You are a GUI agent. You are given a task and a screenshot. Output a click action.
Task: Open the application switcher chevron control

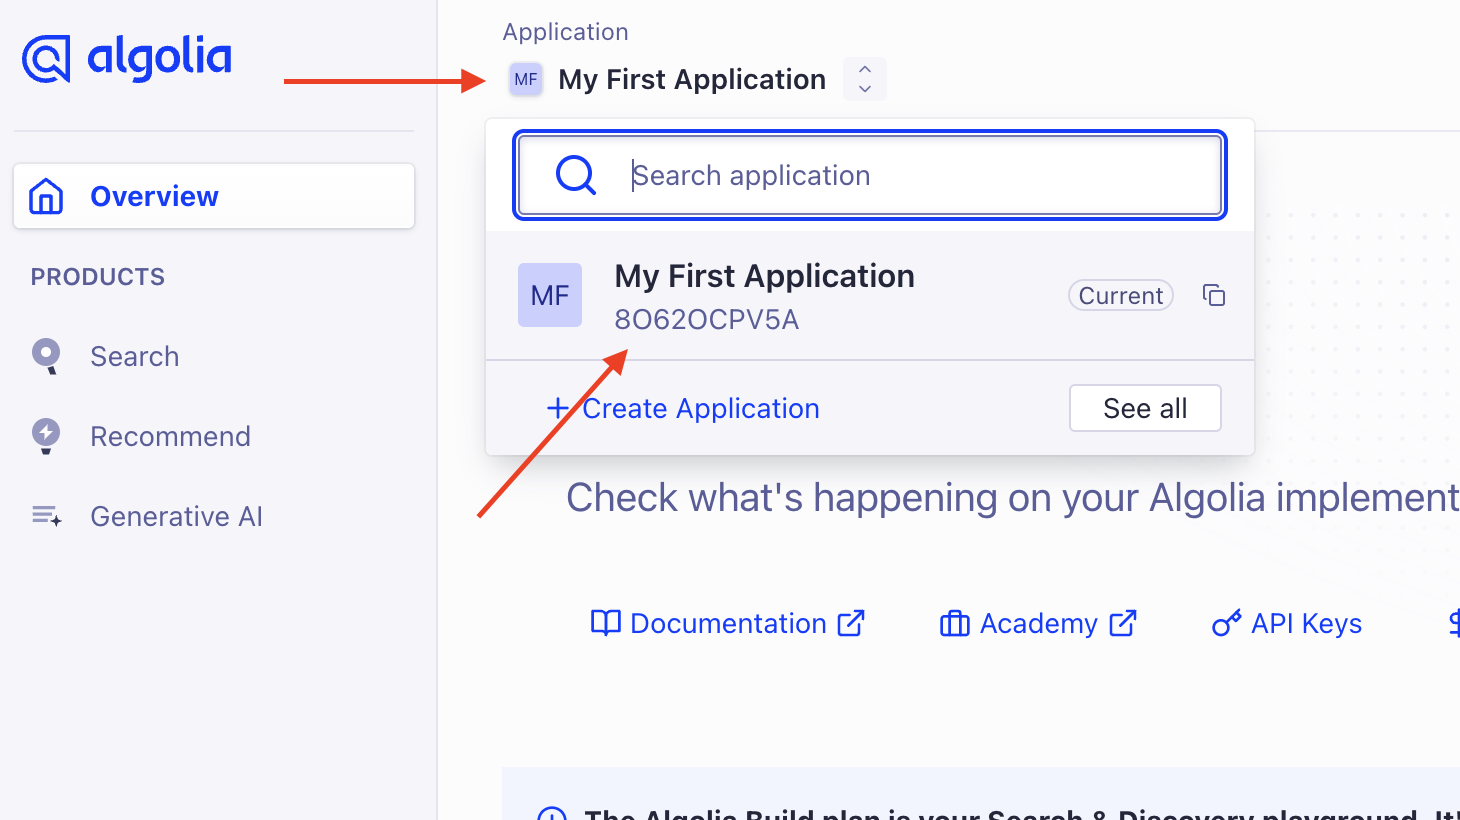(x=864, y=79)
